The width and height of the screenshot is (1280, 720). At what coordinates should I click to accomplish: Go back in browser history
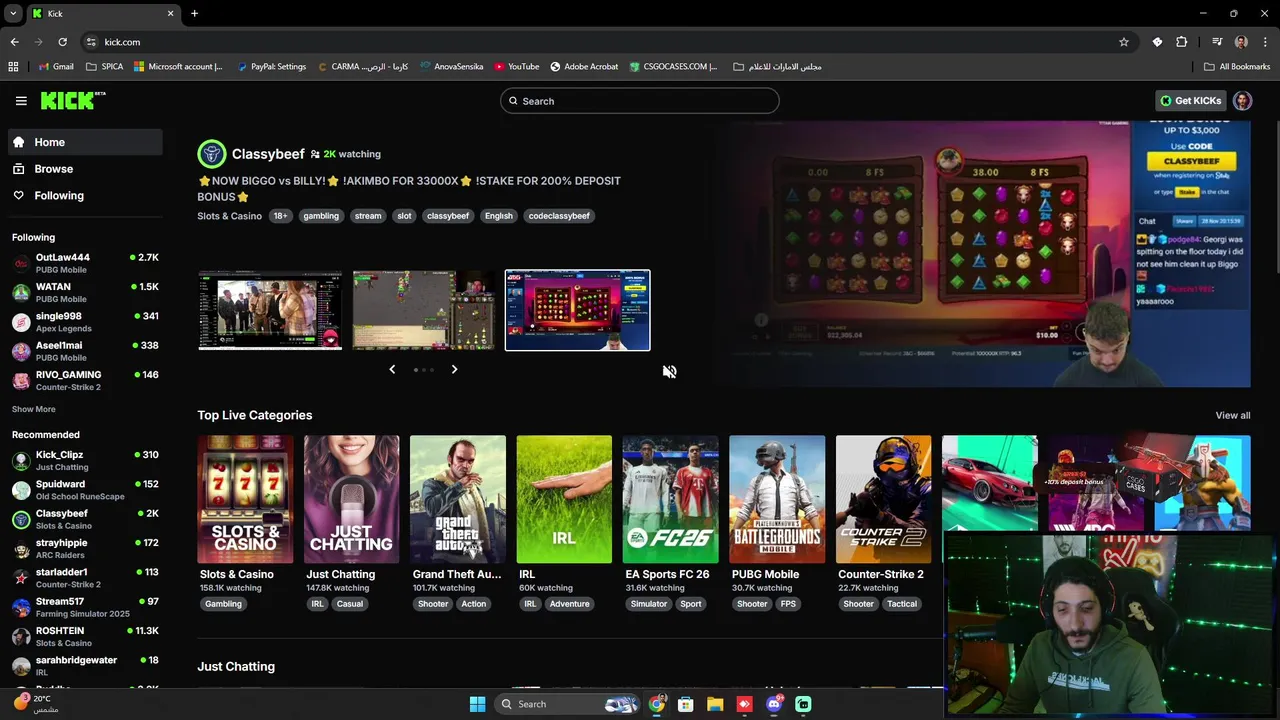[14, 42]
